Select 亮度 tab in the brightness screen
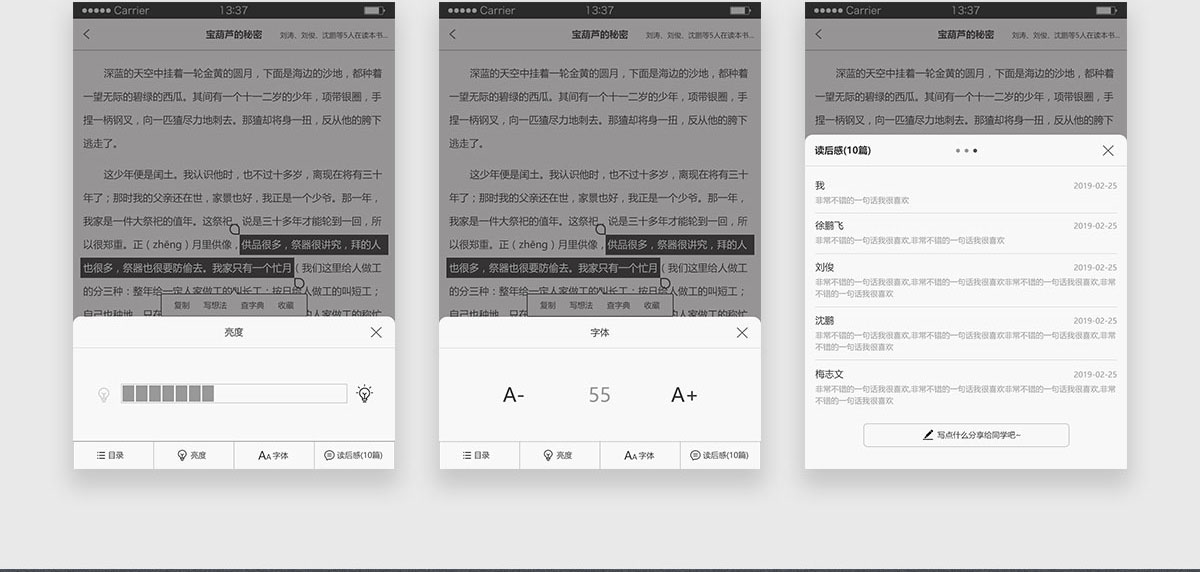This screenshot has height=572, width=1200. (x=193, y=455)
